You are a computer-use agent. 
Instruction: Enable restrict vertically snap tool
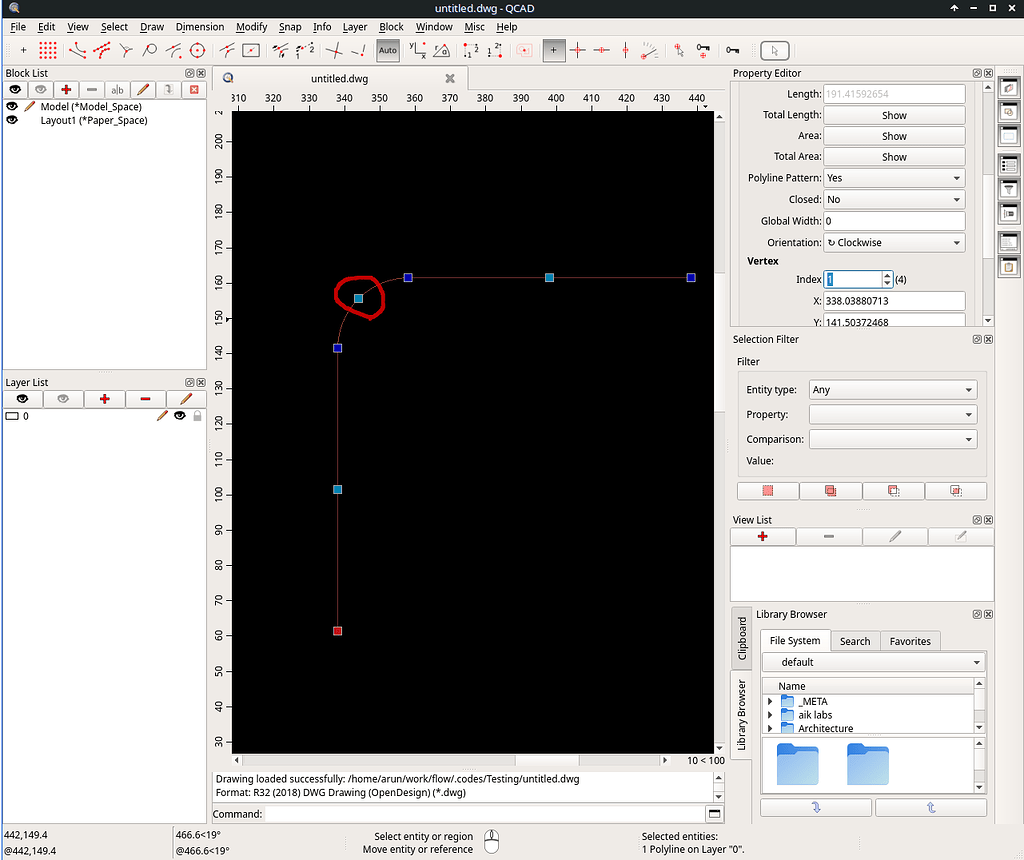click(x=626, y=50)
